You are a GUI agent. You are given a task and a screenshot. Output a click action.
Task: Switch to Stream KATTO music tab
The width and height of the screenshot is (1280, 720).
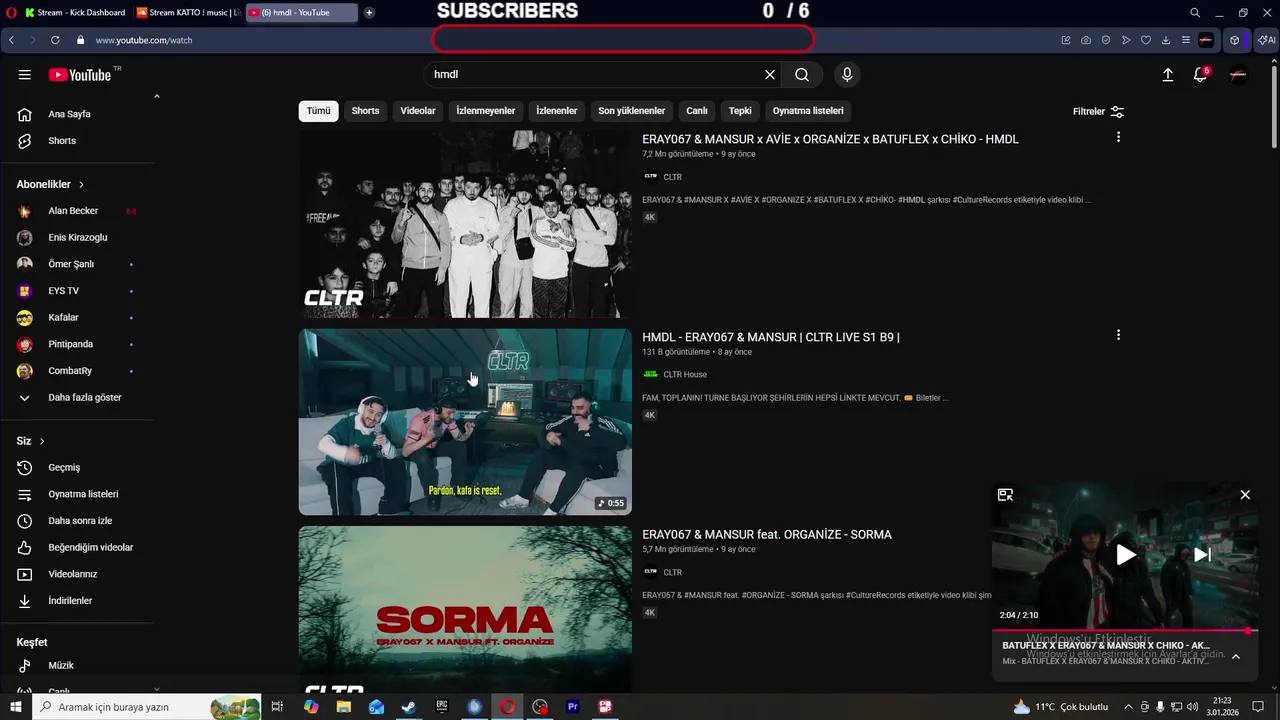point(188,13)
